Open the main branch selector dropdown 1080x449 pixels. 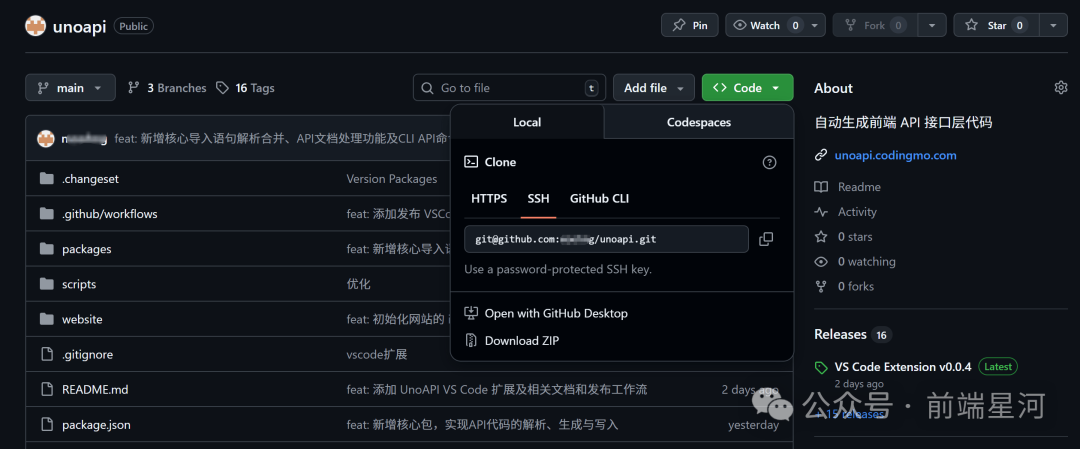70,87
